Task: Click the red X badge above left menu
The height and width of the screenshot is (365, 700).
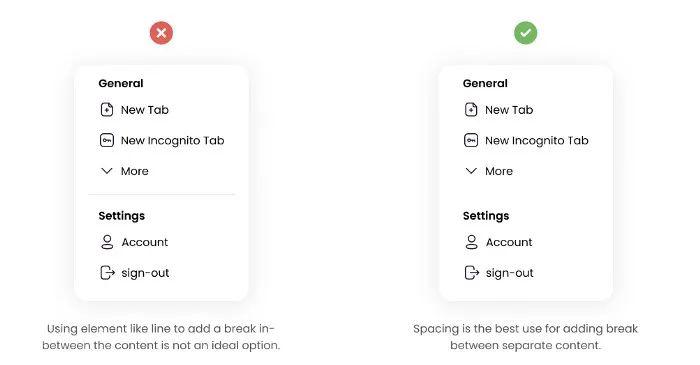Action: (161, 33)
